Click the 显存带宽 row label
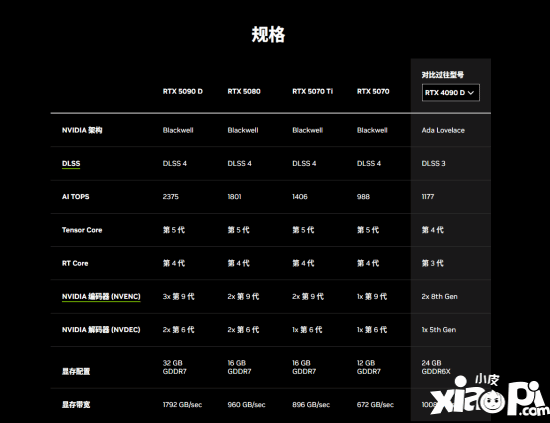 click(x=76, y=405)
